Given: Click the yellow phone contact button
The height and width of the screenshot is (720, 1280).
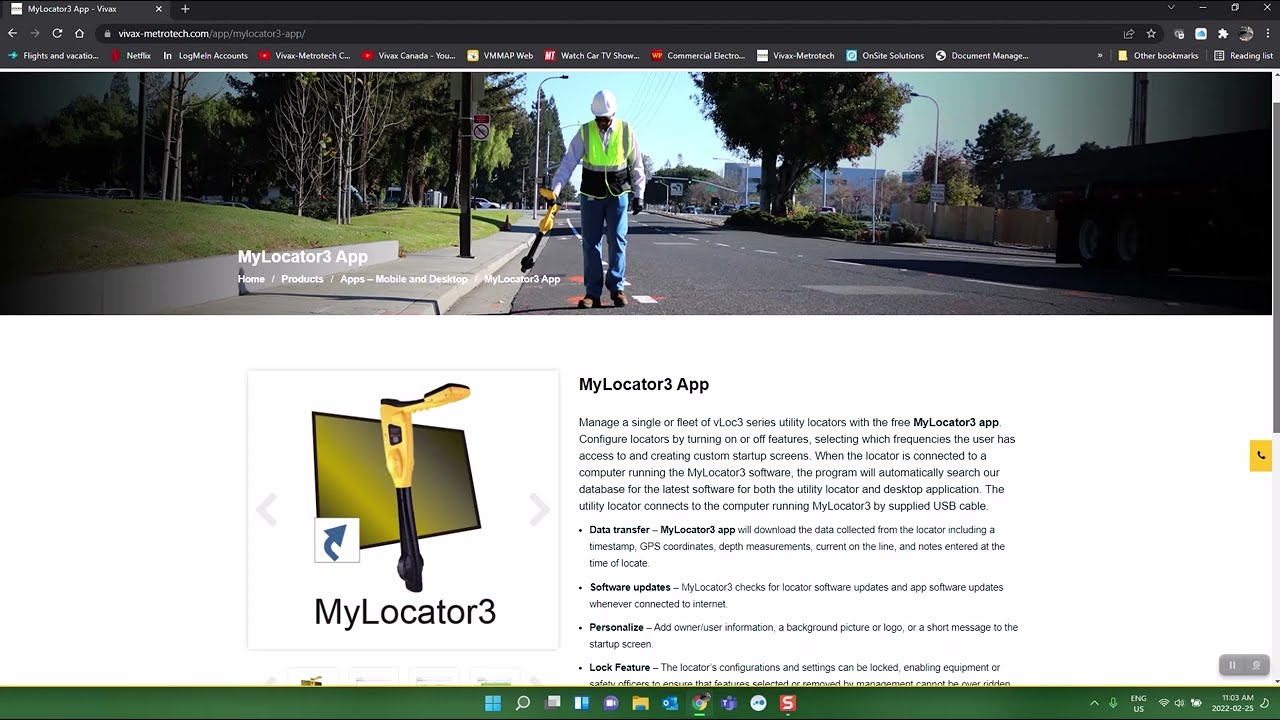Looking at the screenshot, I should pos(1260,455).
